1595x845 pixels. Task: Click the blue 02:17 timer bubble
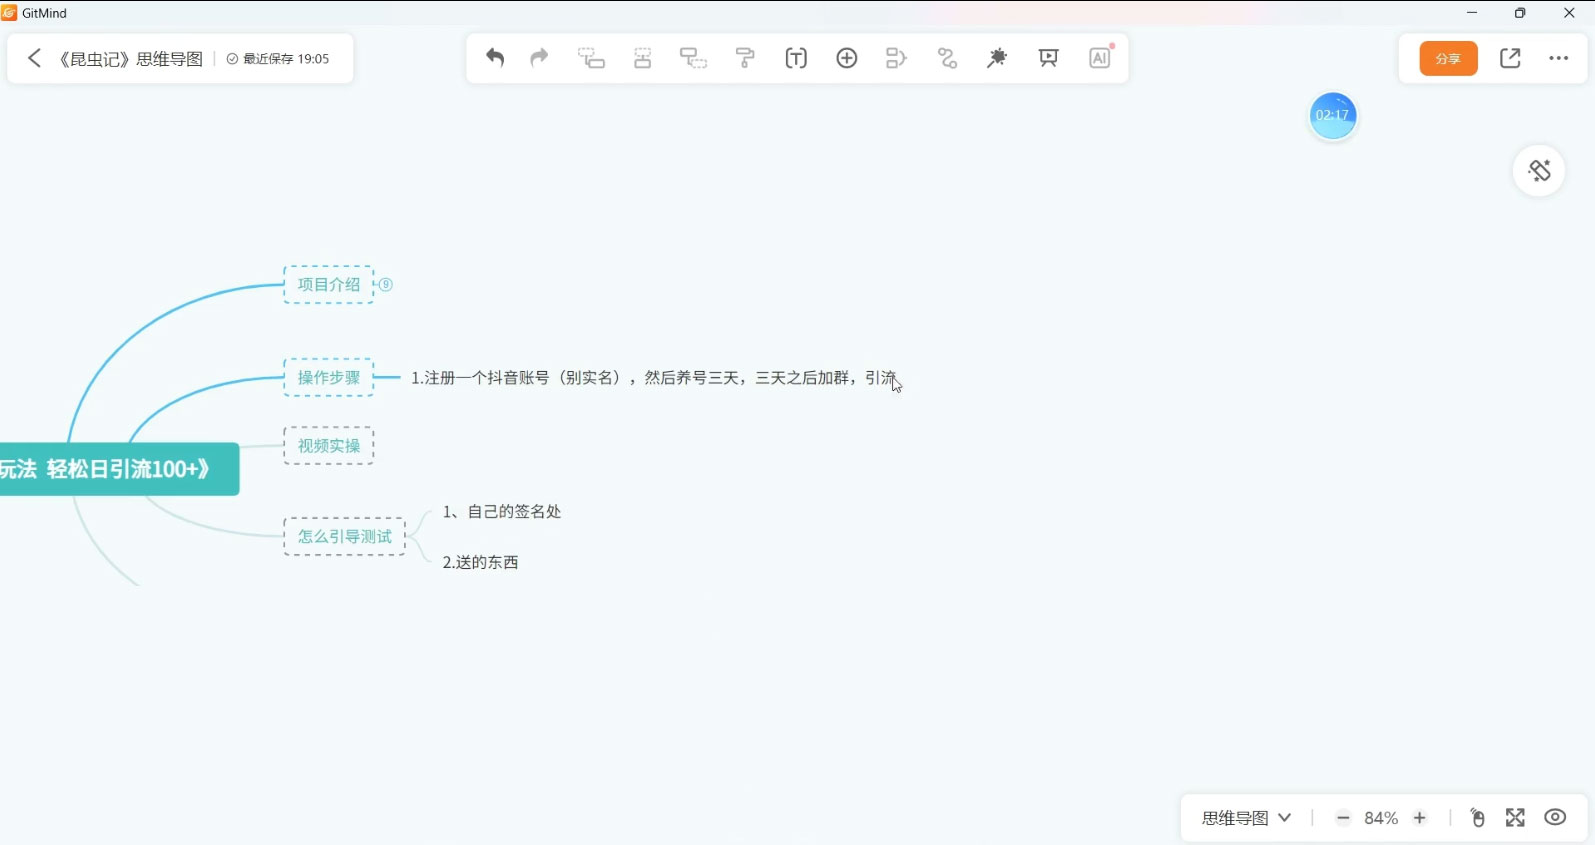coord(1333,115)
